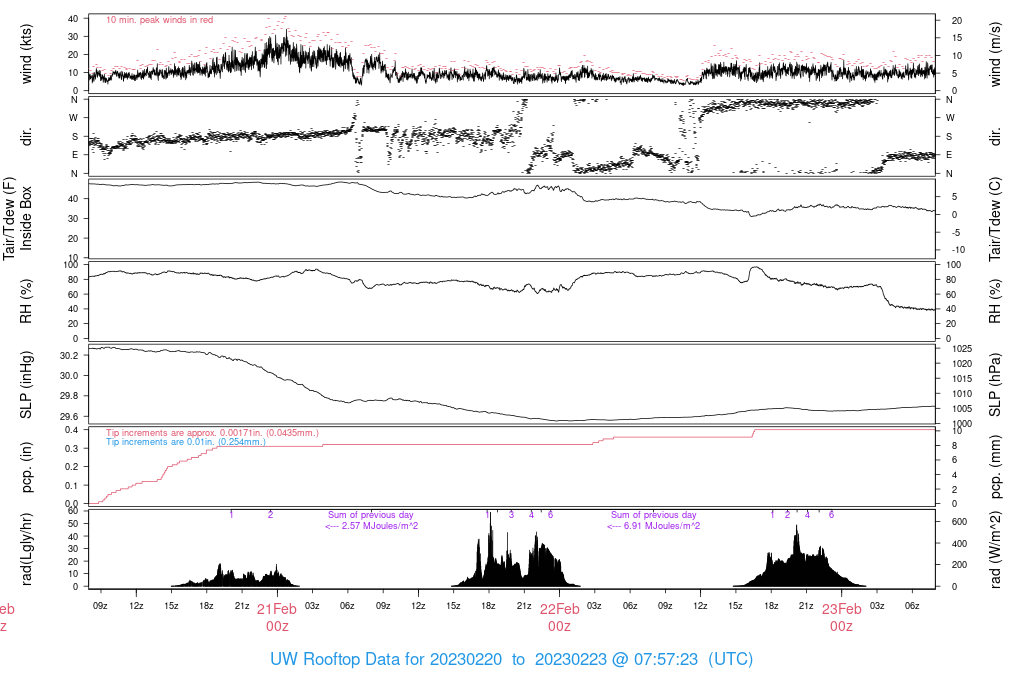Click the "<--- 6.91 MJoules/m^2" radiation sum
The height and width of the screenshot is (700, 1024).
[654, 526]
